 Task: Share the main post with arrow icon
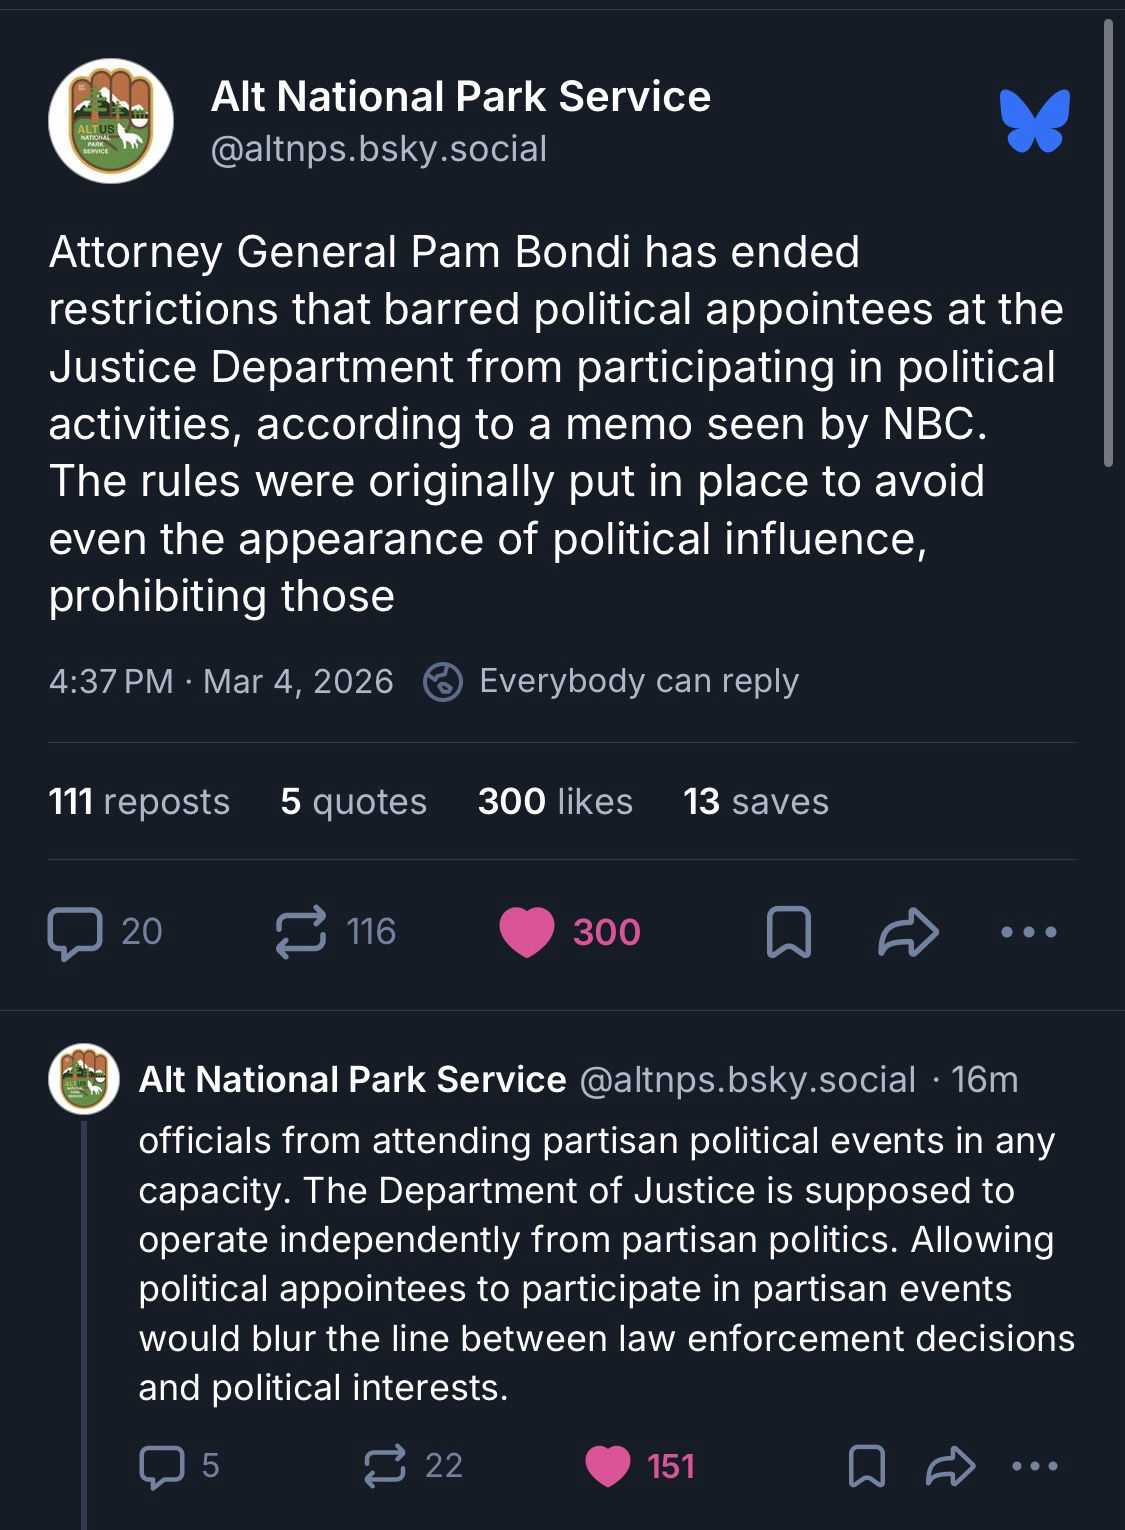coord(908,932)
